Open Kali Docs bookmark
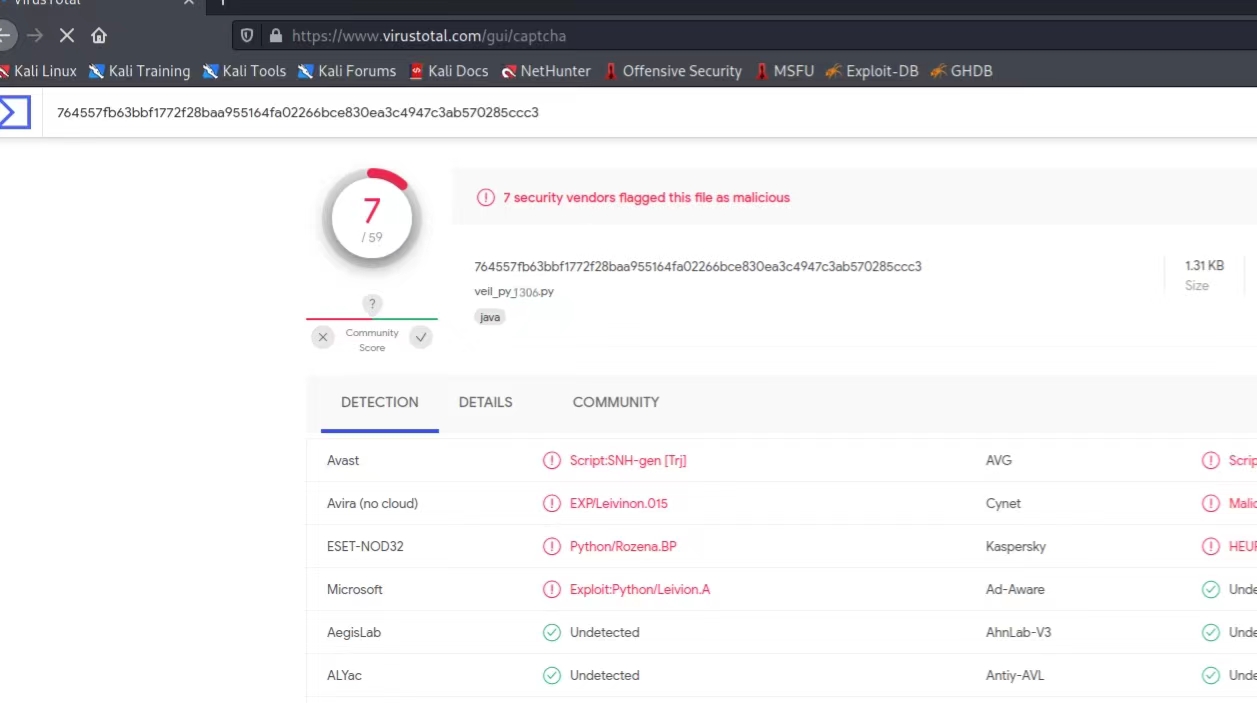Image resolution: width=1257 pixels, height=703 pixels. click(x=448, y=71)
